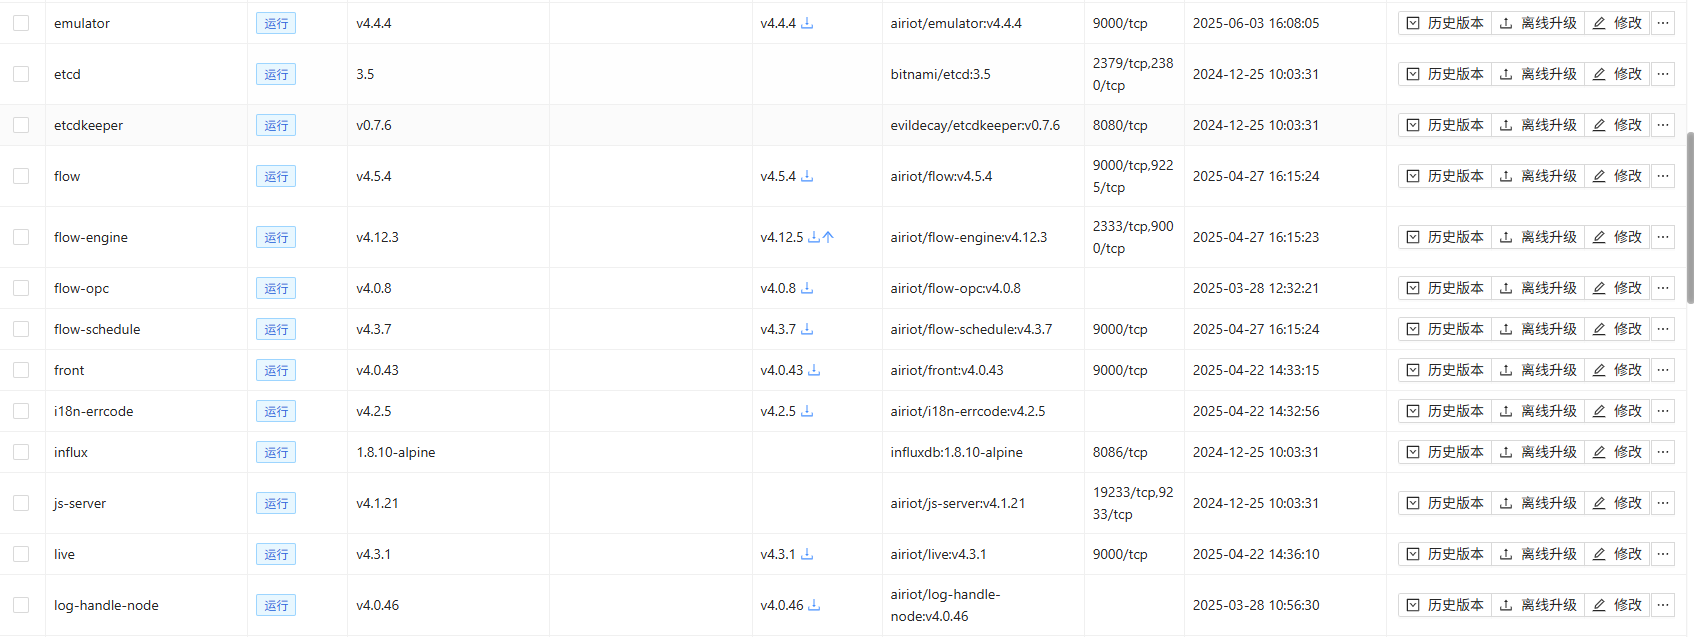Image resolution: width=1694 pixels, height=637 pixels.
Task: Click 修改 for the live service
Action: 1617,554
